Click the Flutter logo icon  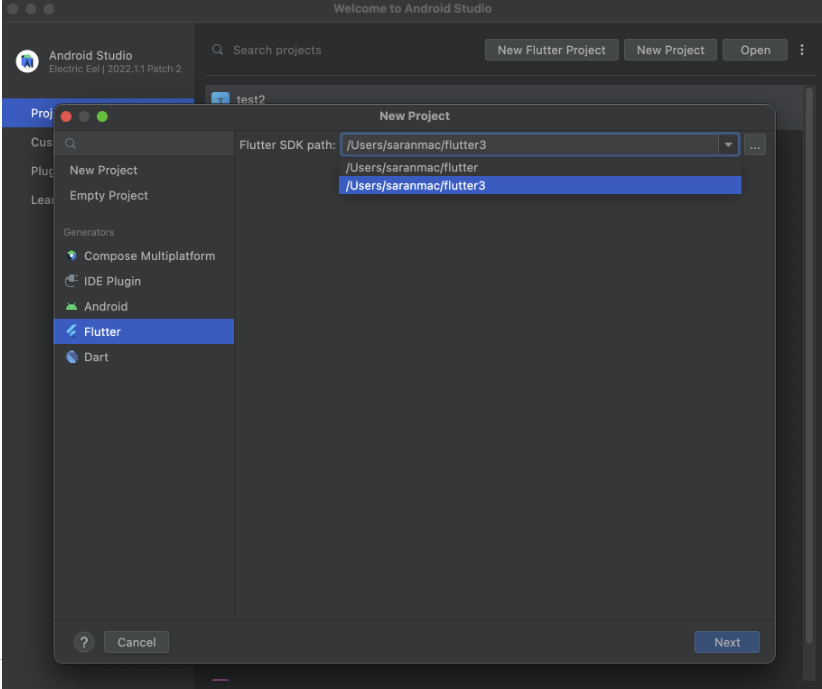(x=72, y=331)
